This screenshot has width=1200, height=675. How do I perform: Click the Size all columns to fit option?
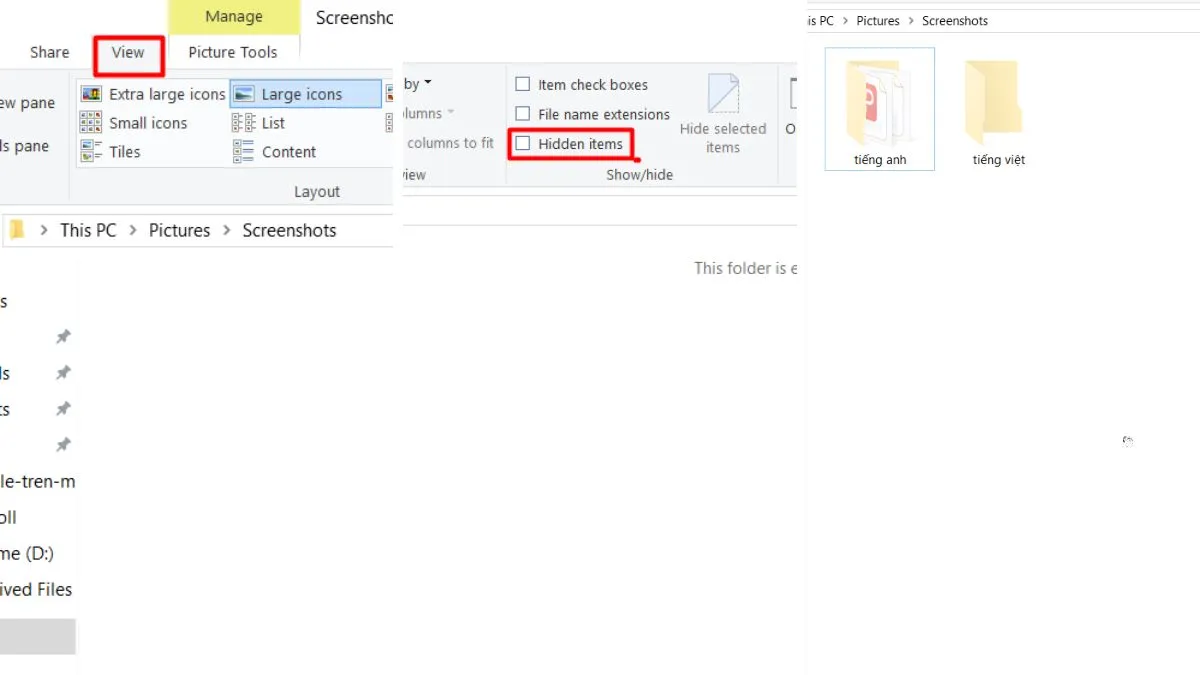pyautogui.click(x=448, y=143)
